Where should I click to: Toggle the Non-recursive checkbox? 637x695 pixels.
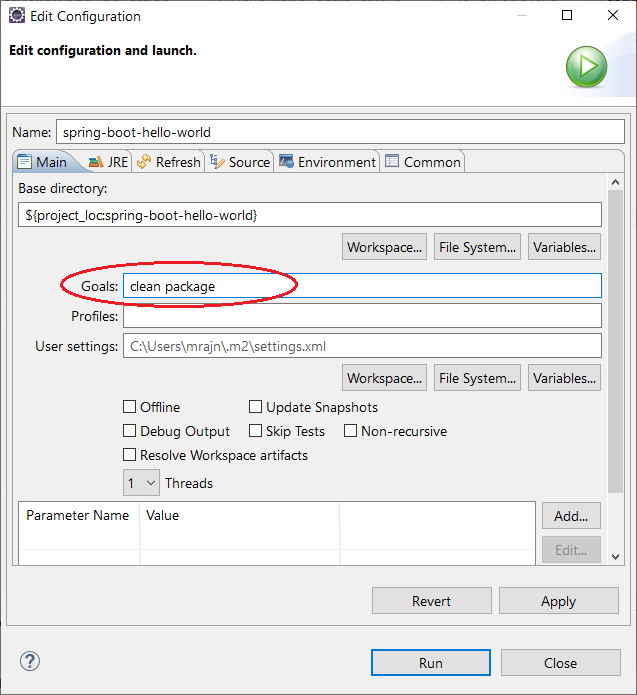[350, 431]
